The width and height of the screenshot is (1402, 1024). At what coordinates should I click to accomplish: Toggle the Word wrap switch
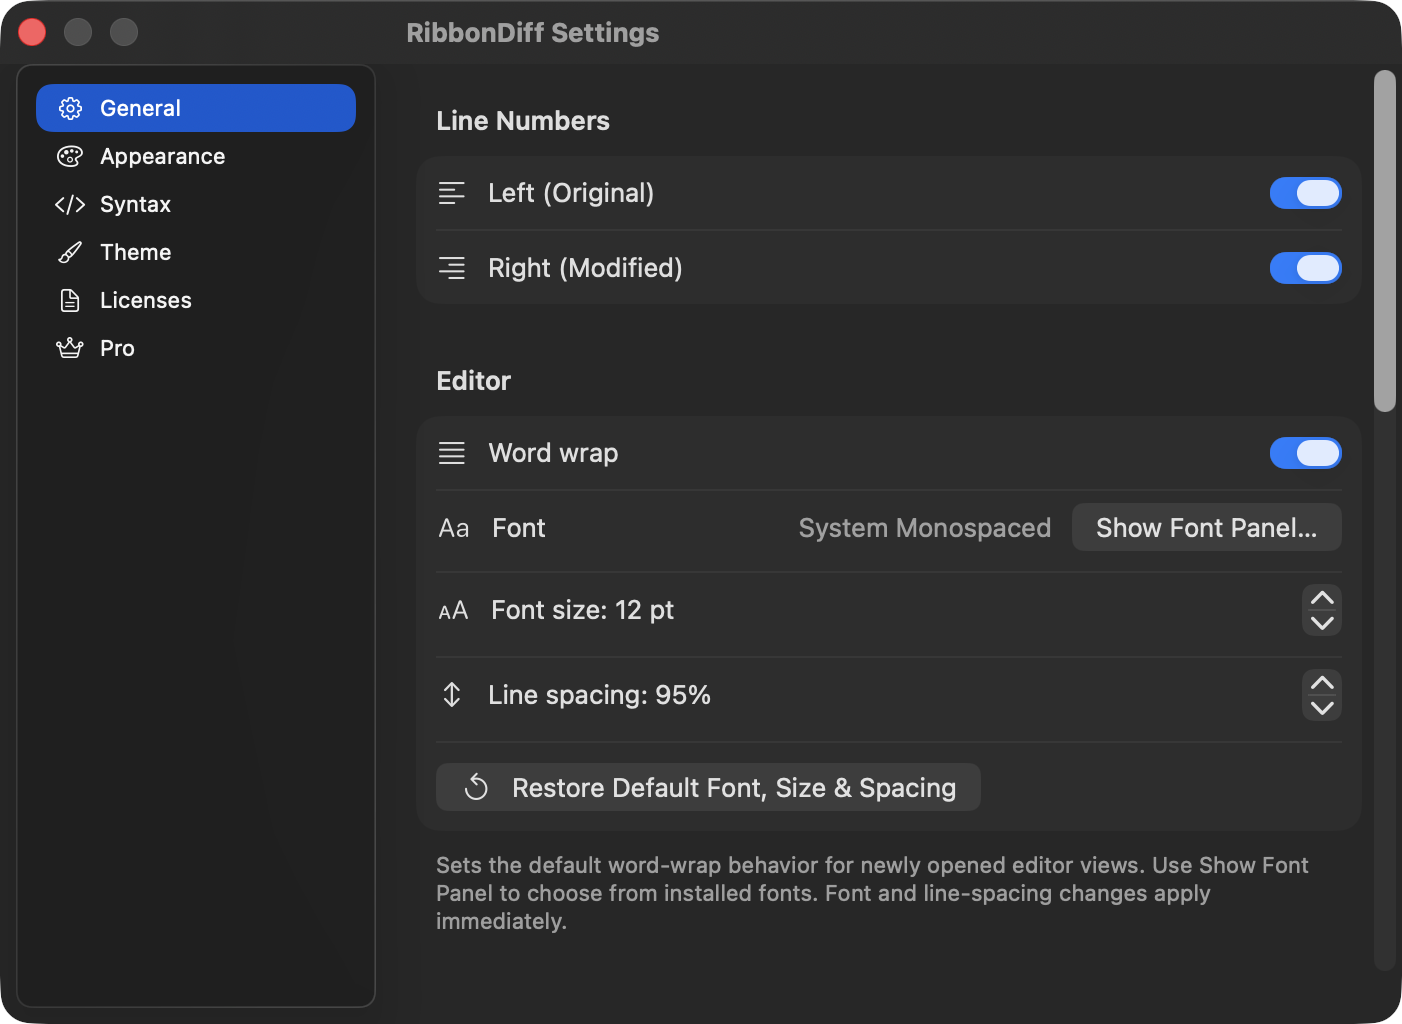1306,453
